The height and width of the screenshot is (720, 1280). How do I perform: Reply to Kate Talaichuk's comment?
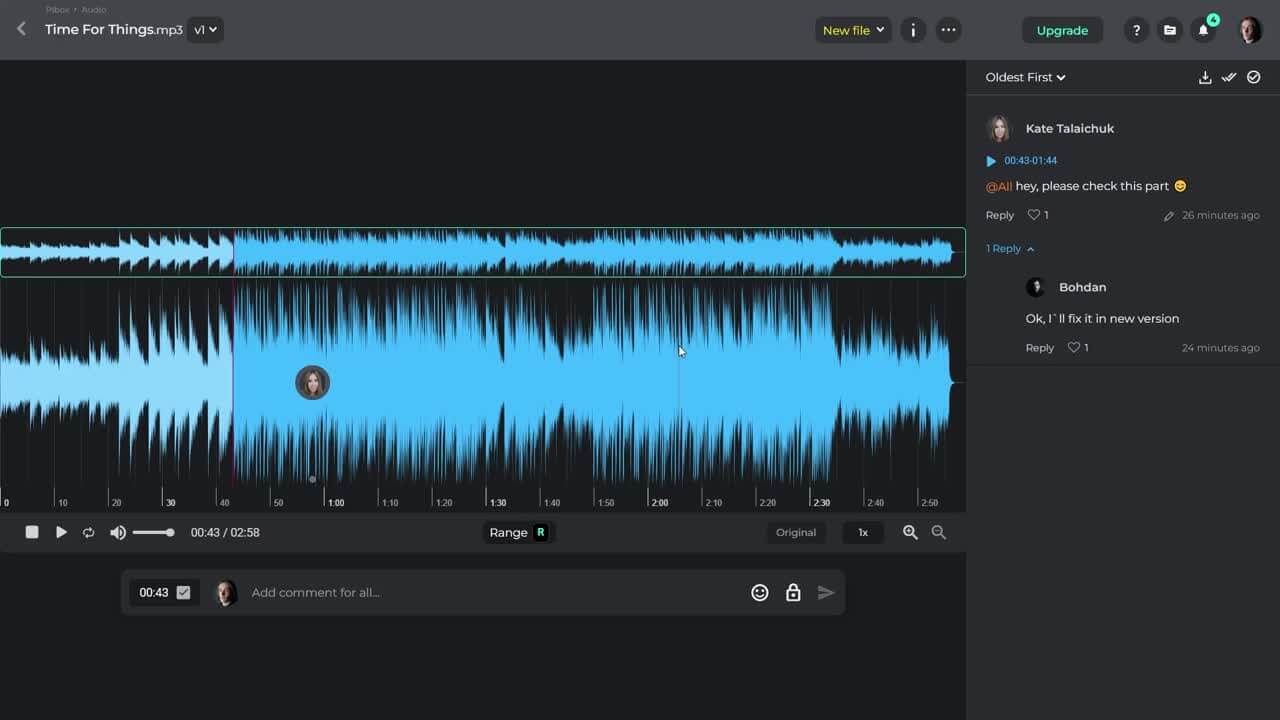999,214
